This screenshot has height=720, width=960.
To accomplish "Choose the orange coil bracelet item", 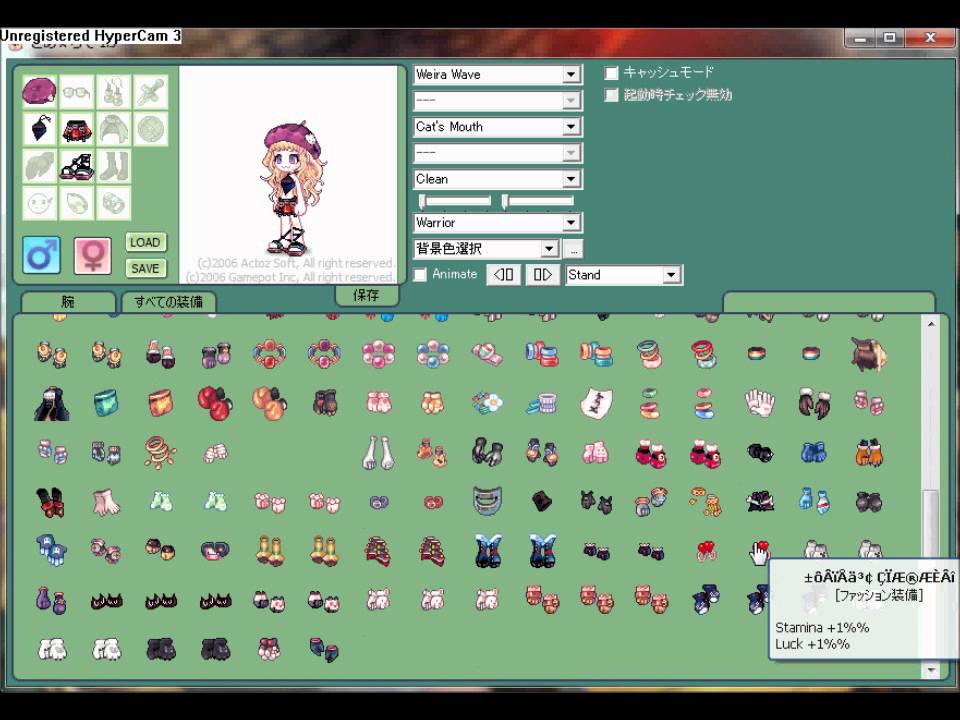I will 160,452.
